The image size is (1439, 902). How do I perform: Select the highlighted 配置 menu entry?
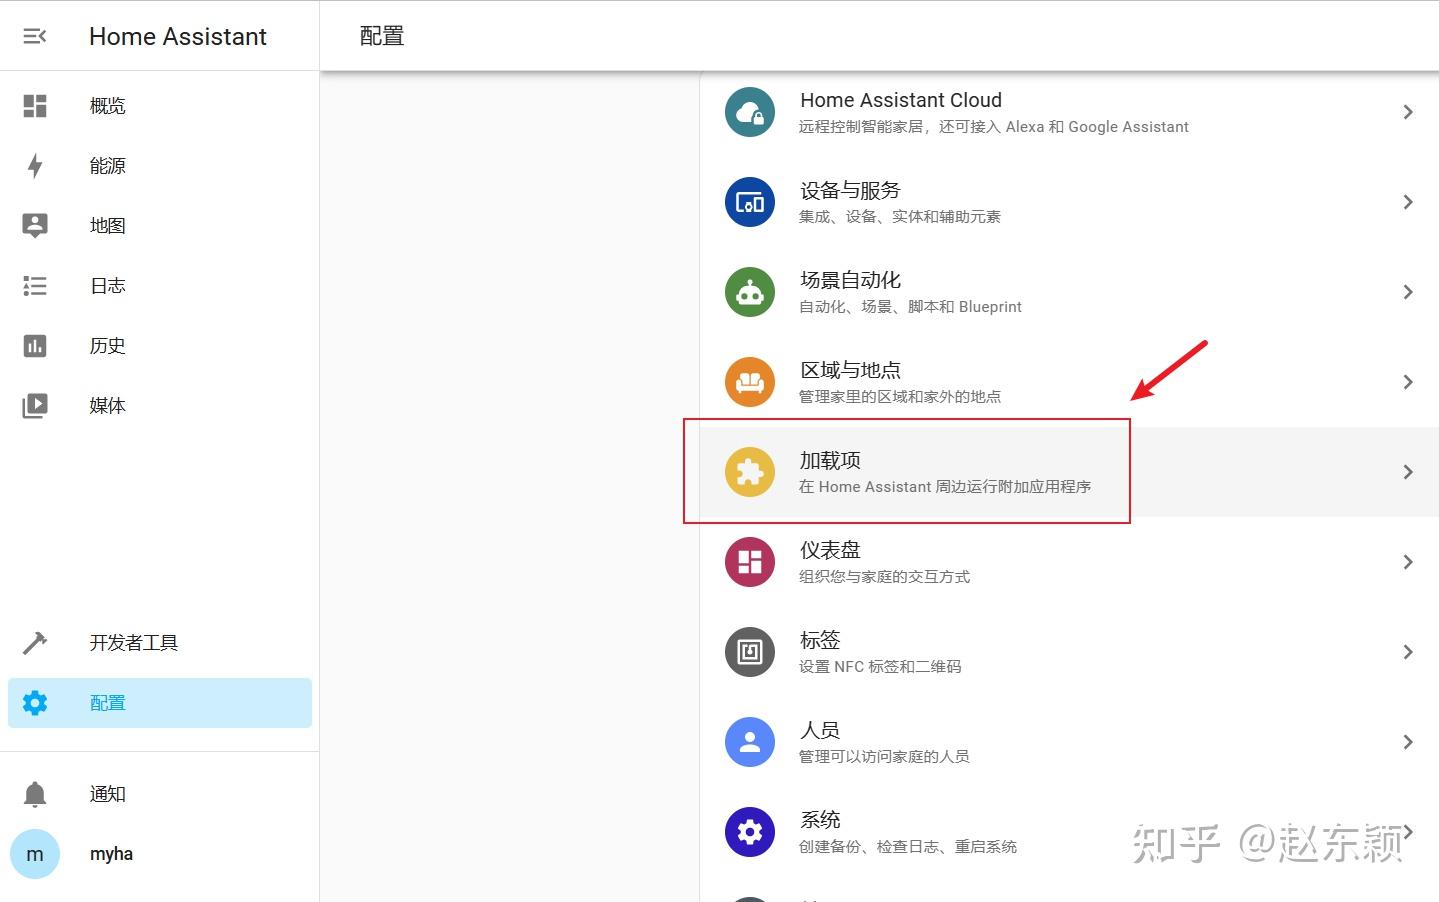(x=107, y=702)
